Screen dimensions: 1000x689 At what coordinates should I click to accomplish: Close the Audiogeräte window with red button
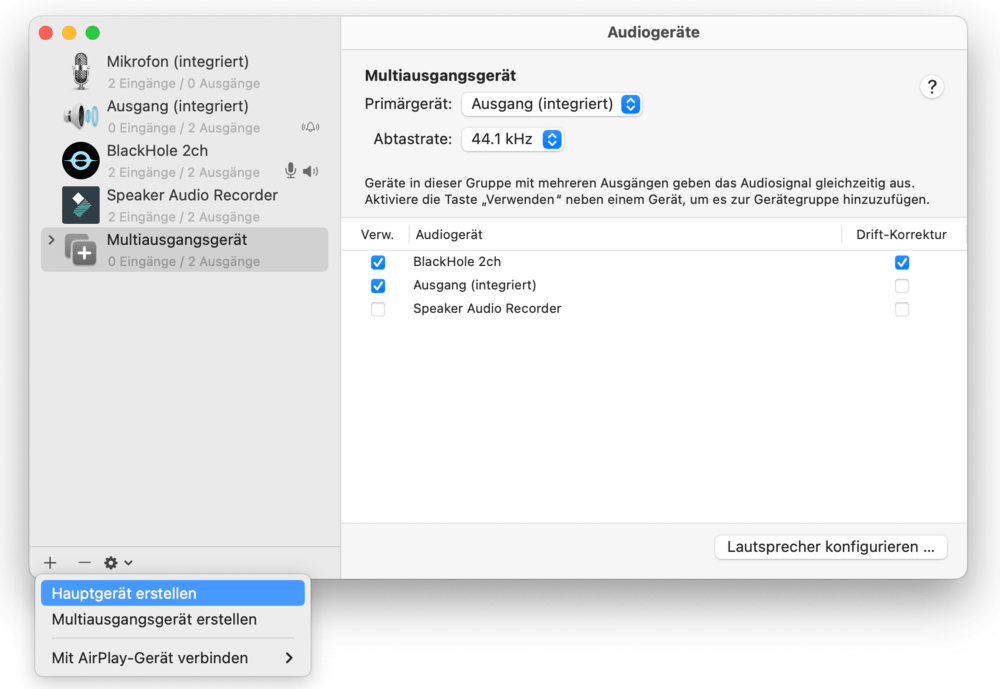[x=46, y=33]
